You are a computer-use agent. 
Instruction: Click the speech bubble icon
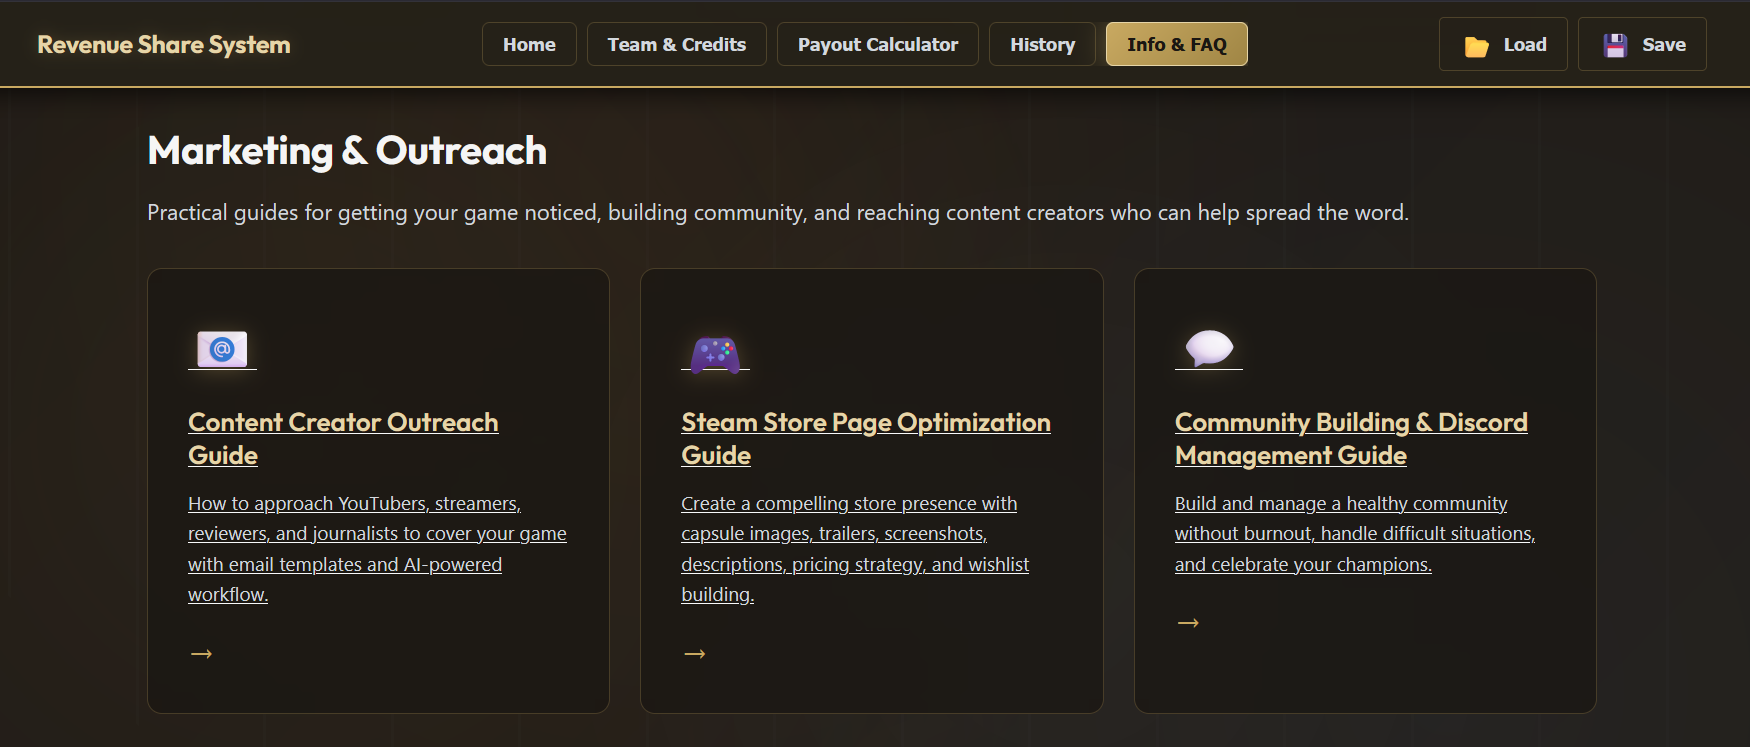(1209, 348)
